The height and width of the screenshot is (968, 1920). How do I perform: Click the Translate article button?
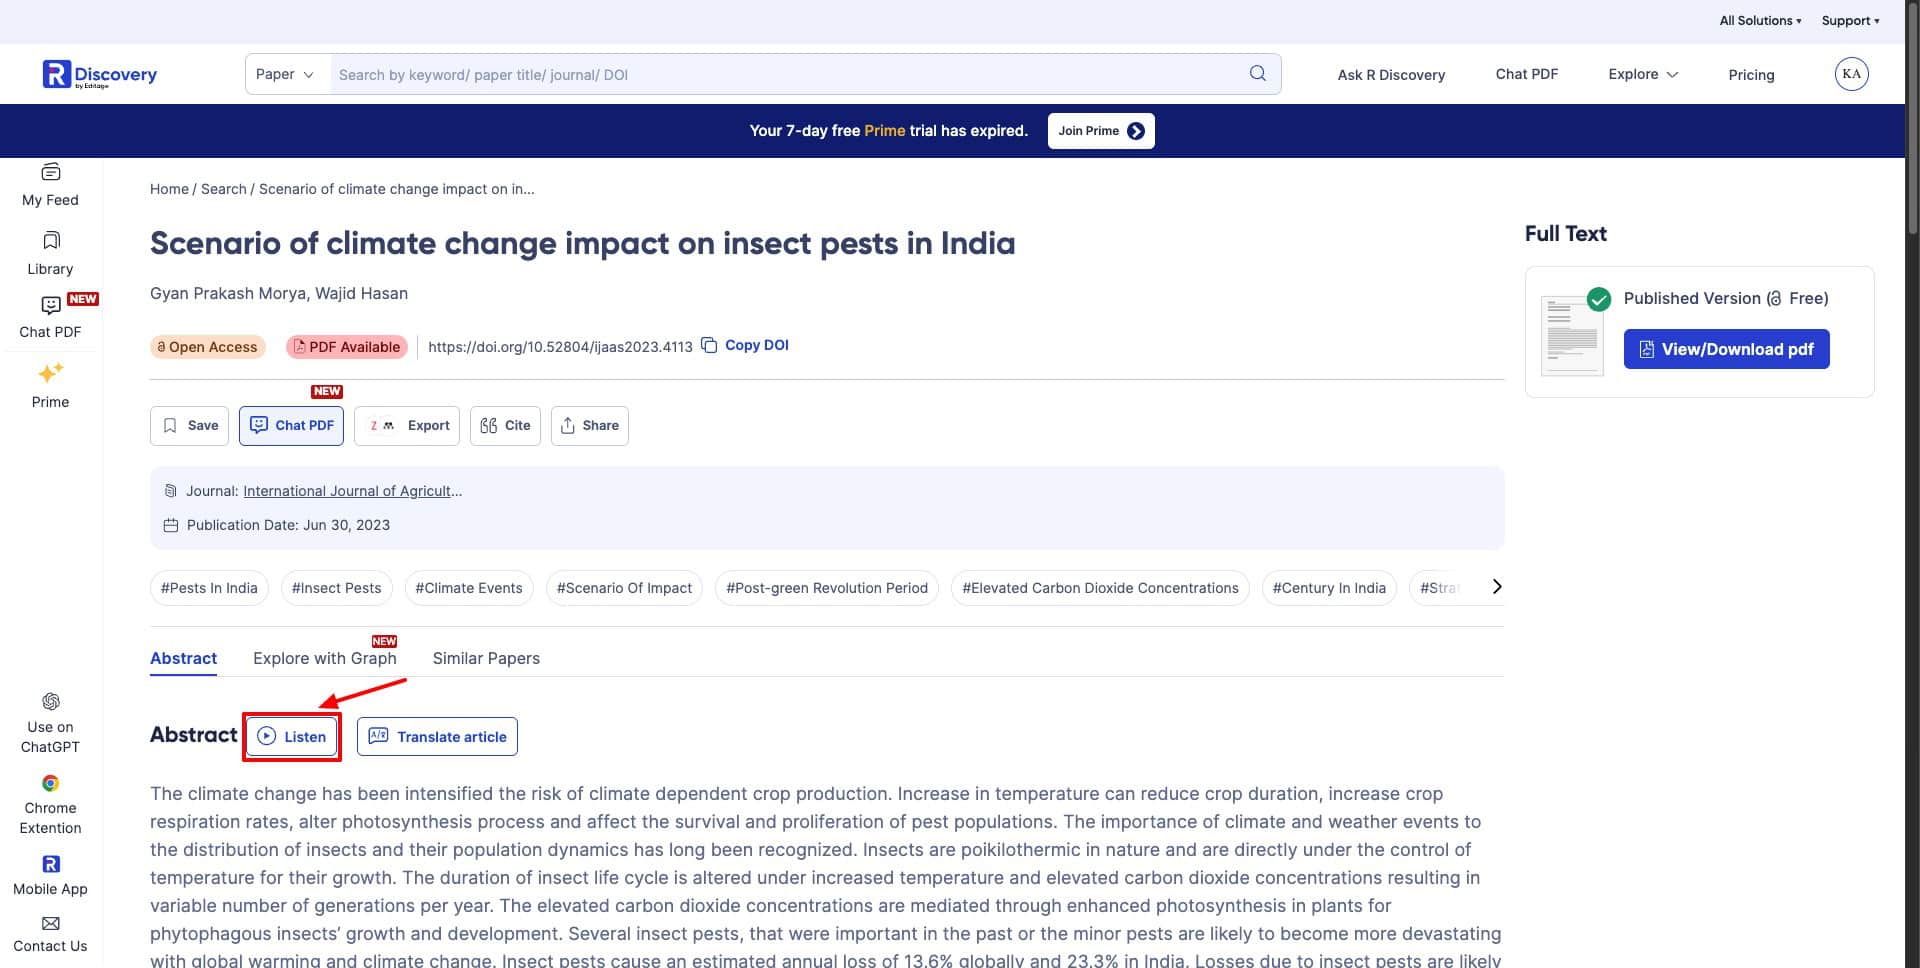point(437,737)
